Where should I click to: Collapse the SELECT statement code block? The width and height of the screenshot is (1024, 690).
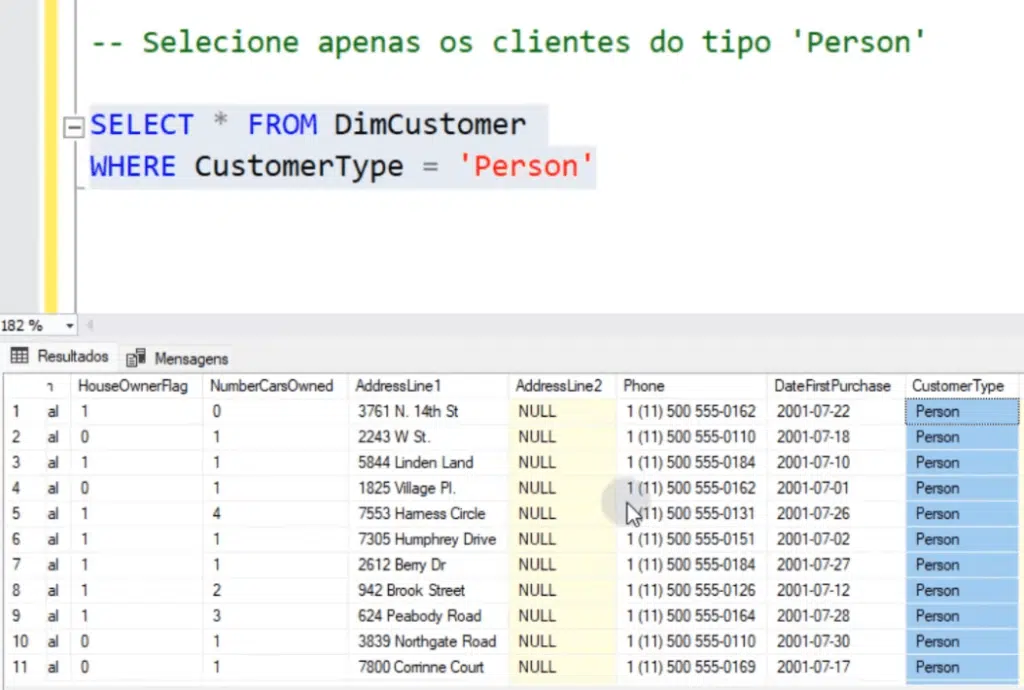tap(73, 126)
